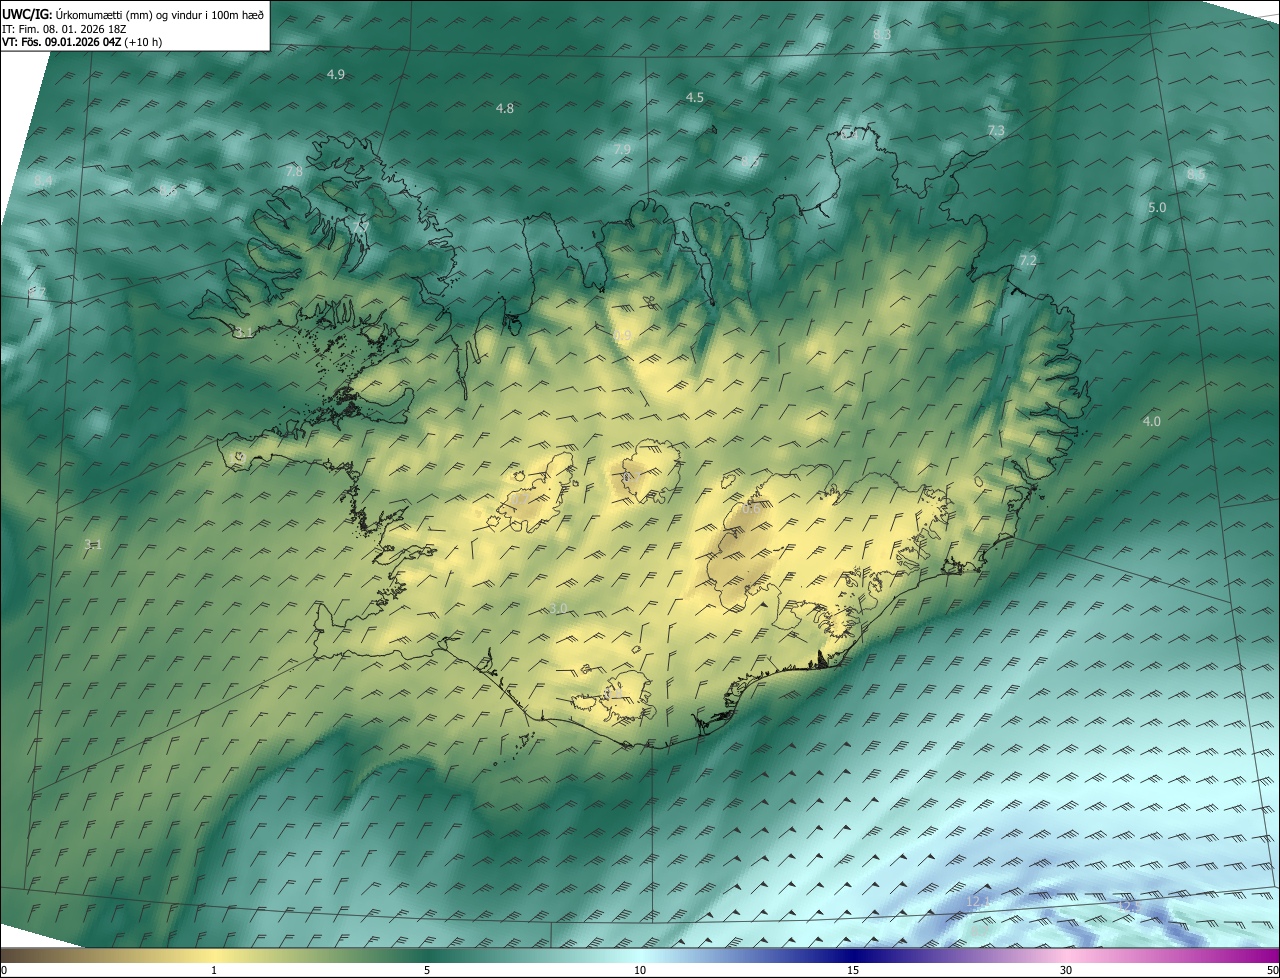The image size is (1280, 978).
Task: Click the 7.2 value label near the coast
Action: click(x=1028, y=261)
